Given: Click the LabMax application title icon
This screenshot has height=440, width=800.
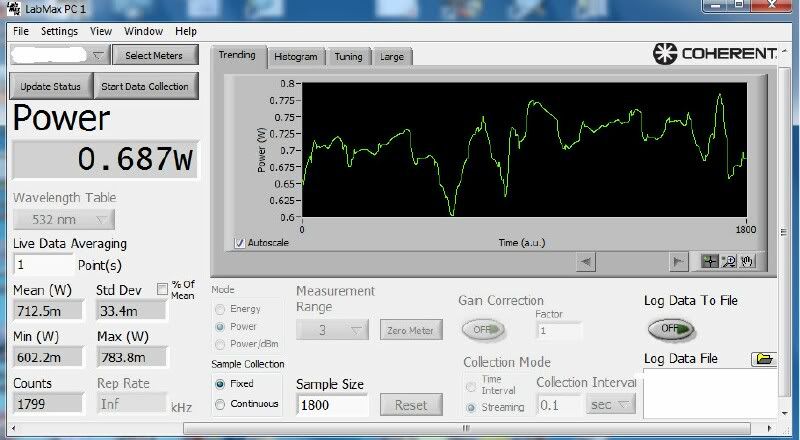Looking at the screenshot, I should point(14,9).
